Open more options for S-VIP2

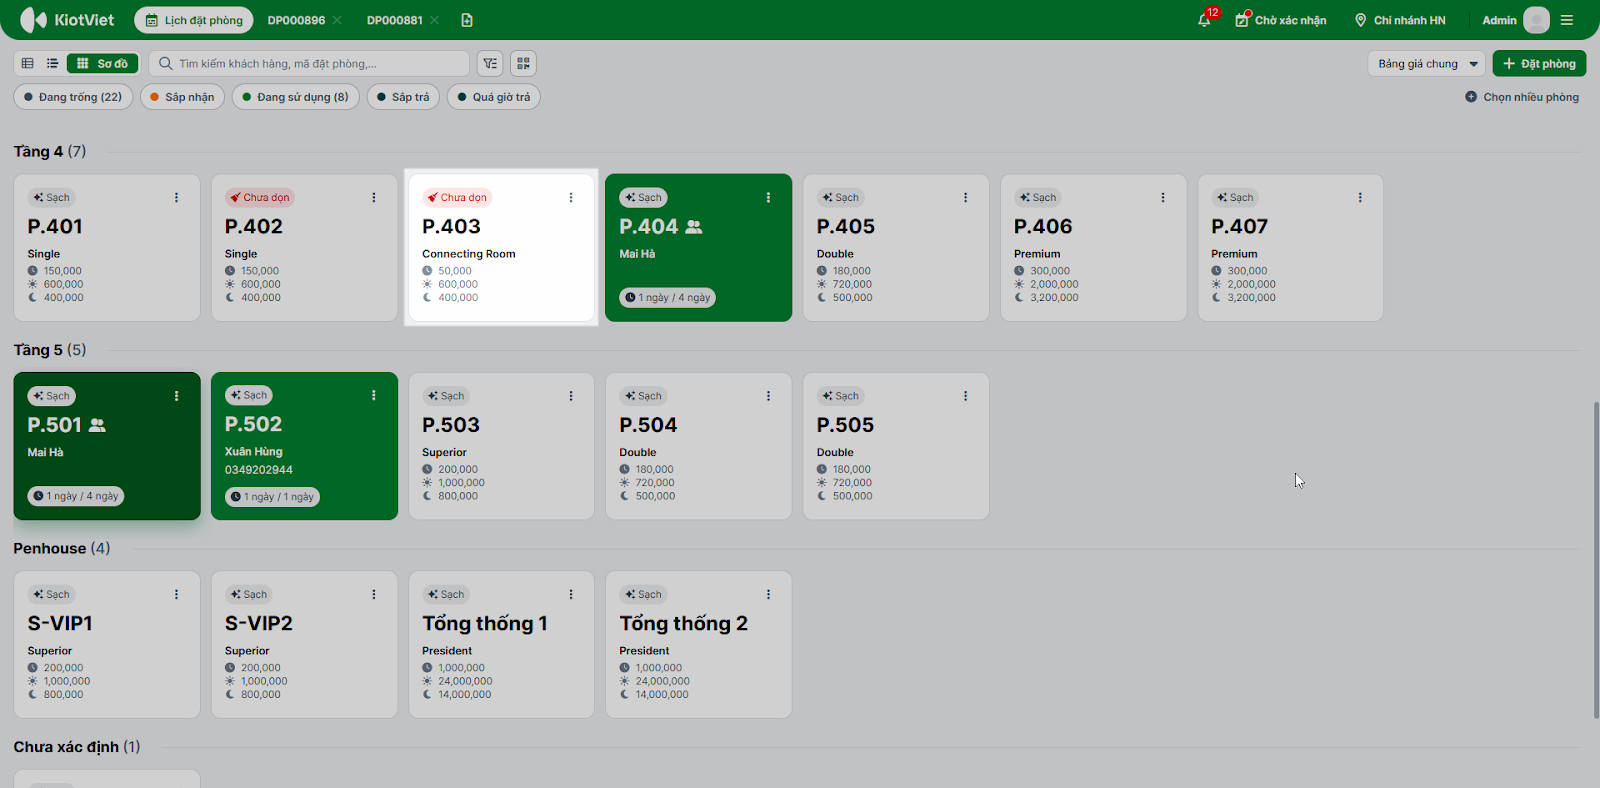point(374,594)
